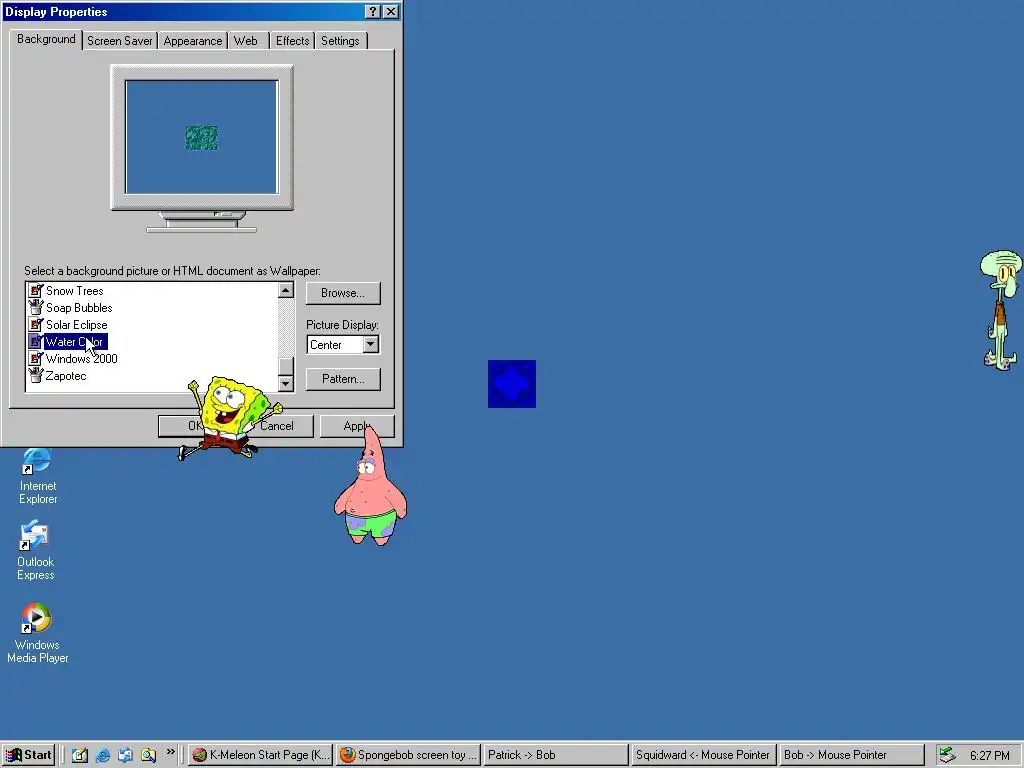Switch to K-Meleon Start Page taskbar window

(261, 755)
